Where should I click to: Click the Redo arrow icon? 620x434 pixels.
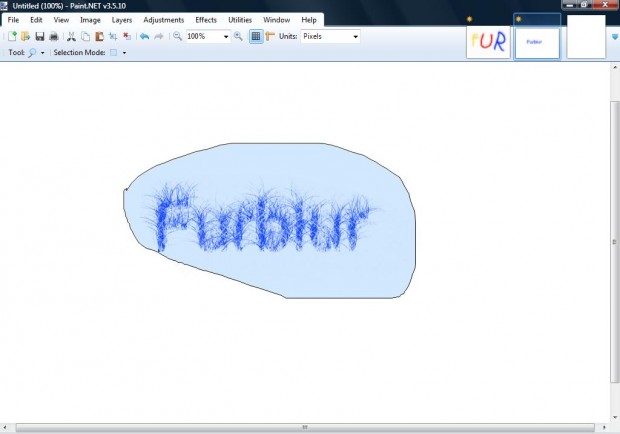click(x=159, y=36)
